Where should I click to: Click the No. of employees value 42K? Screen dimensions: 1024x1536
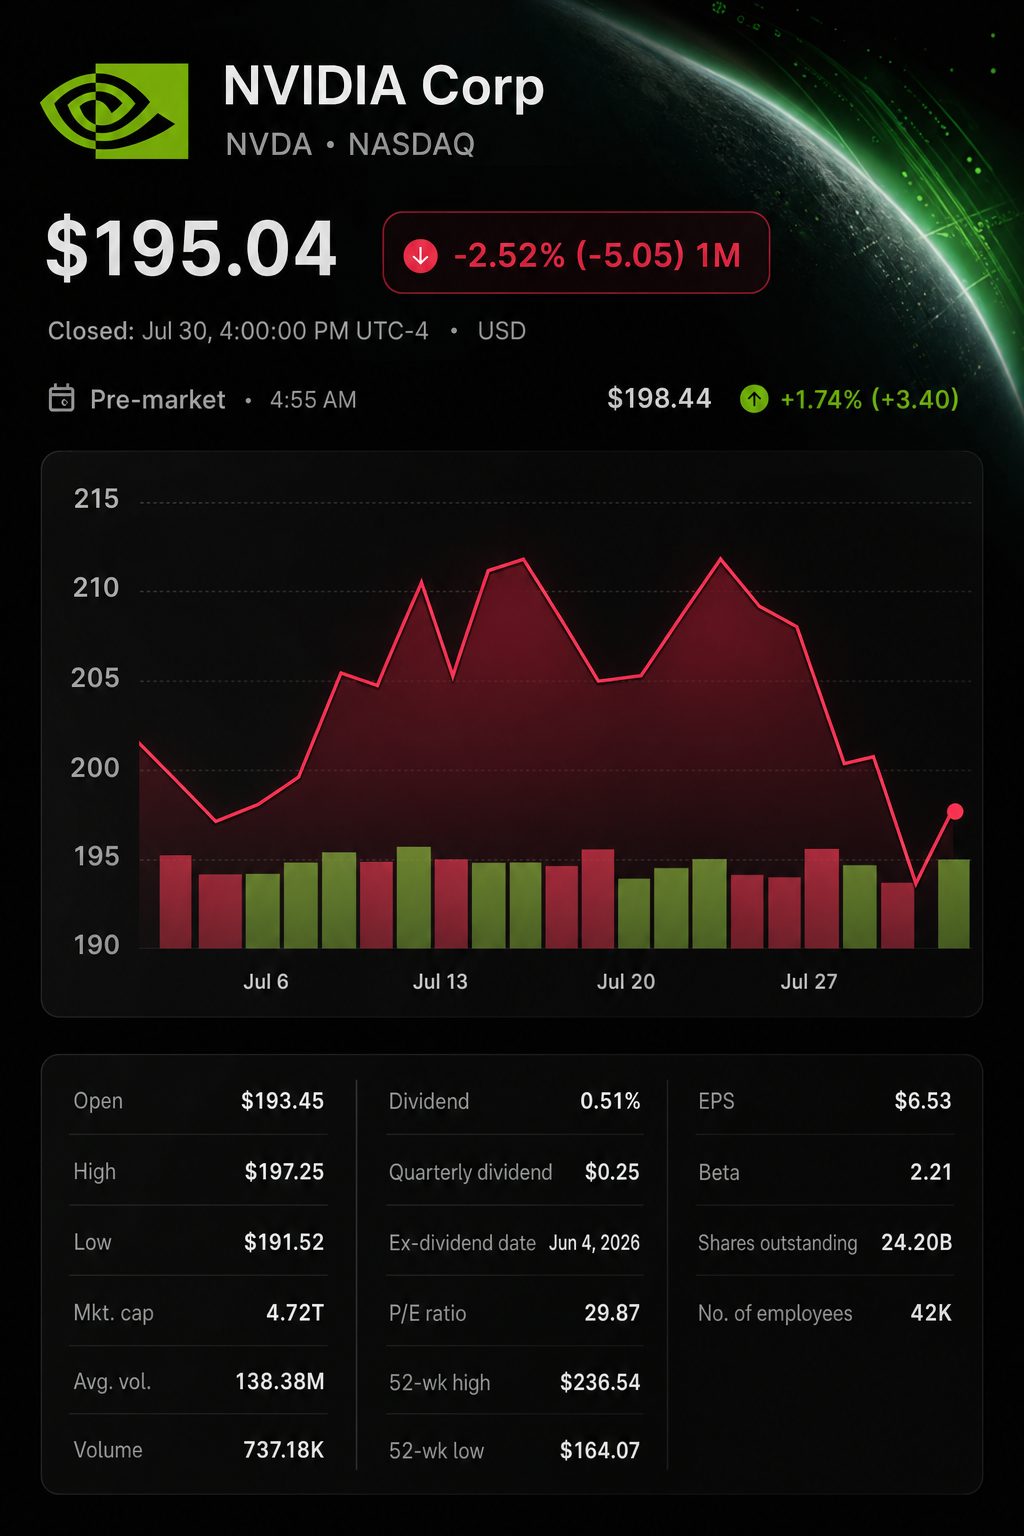coord(931,1312)
